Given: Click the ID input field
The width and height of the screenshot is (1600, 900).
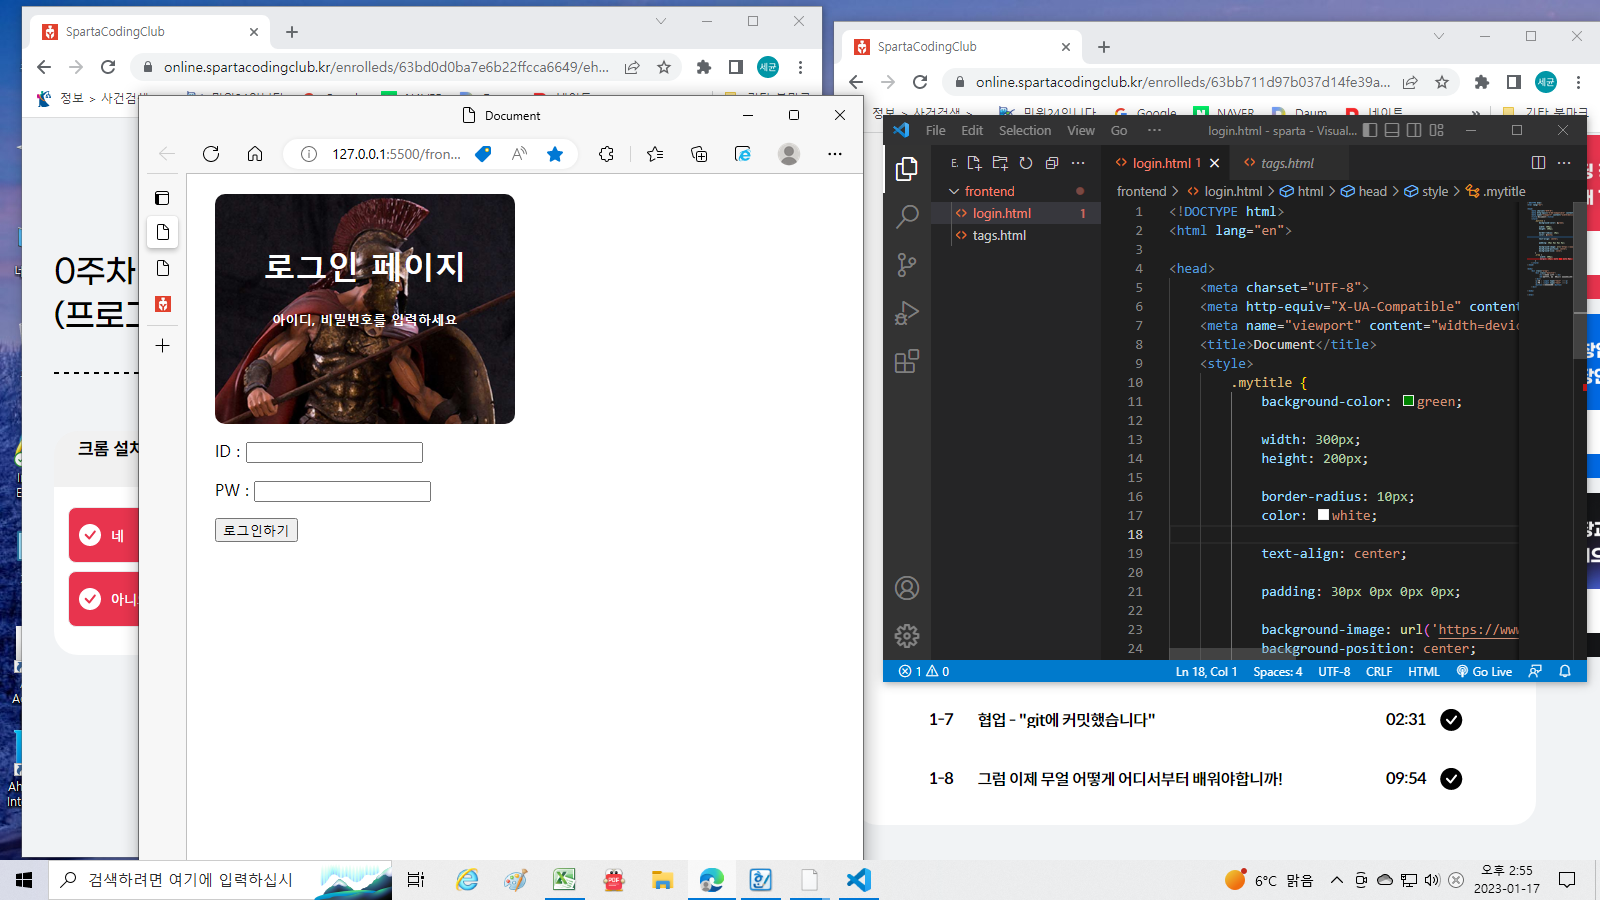Looking at the screenshot, I should [x=334, y=452].
